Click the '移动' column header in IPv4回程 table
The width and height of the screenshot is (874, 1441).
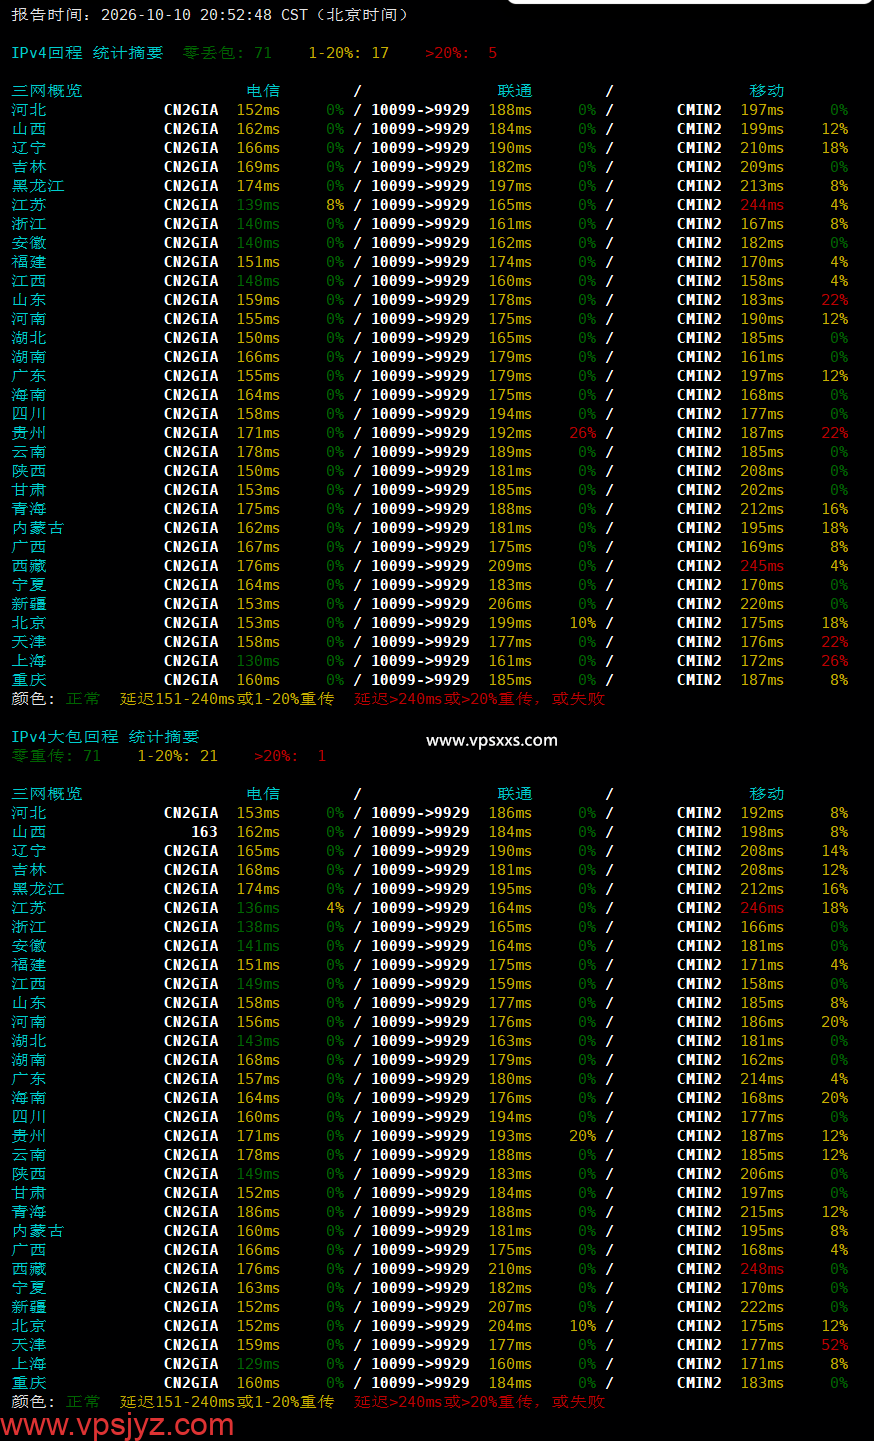tap(767, 91)
